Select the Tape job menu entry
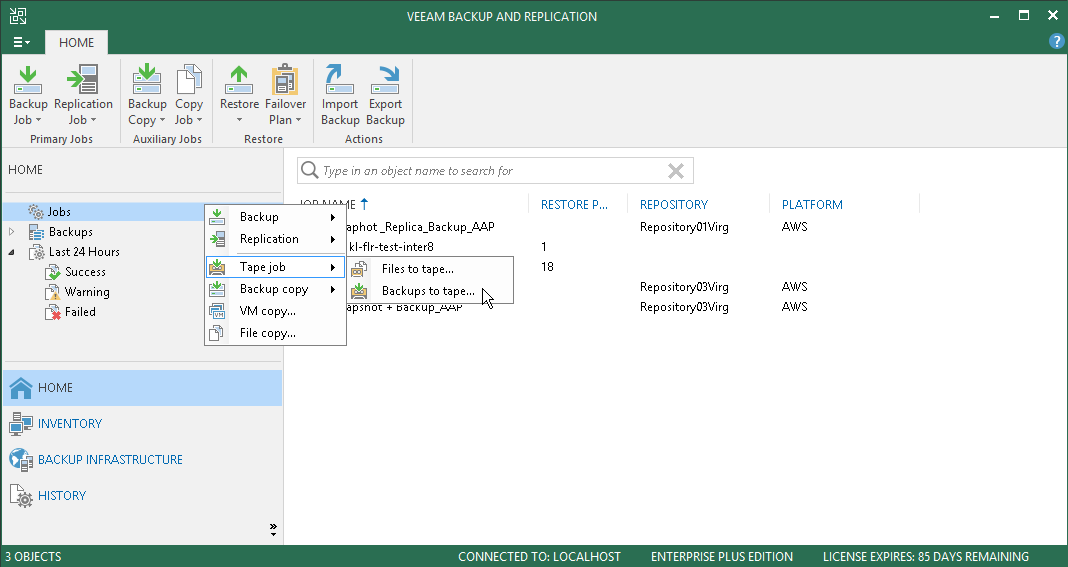This screenshot has width=1068, height=567. [x=275, y=267]
